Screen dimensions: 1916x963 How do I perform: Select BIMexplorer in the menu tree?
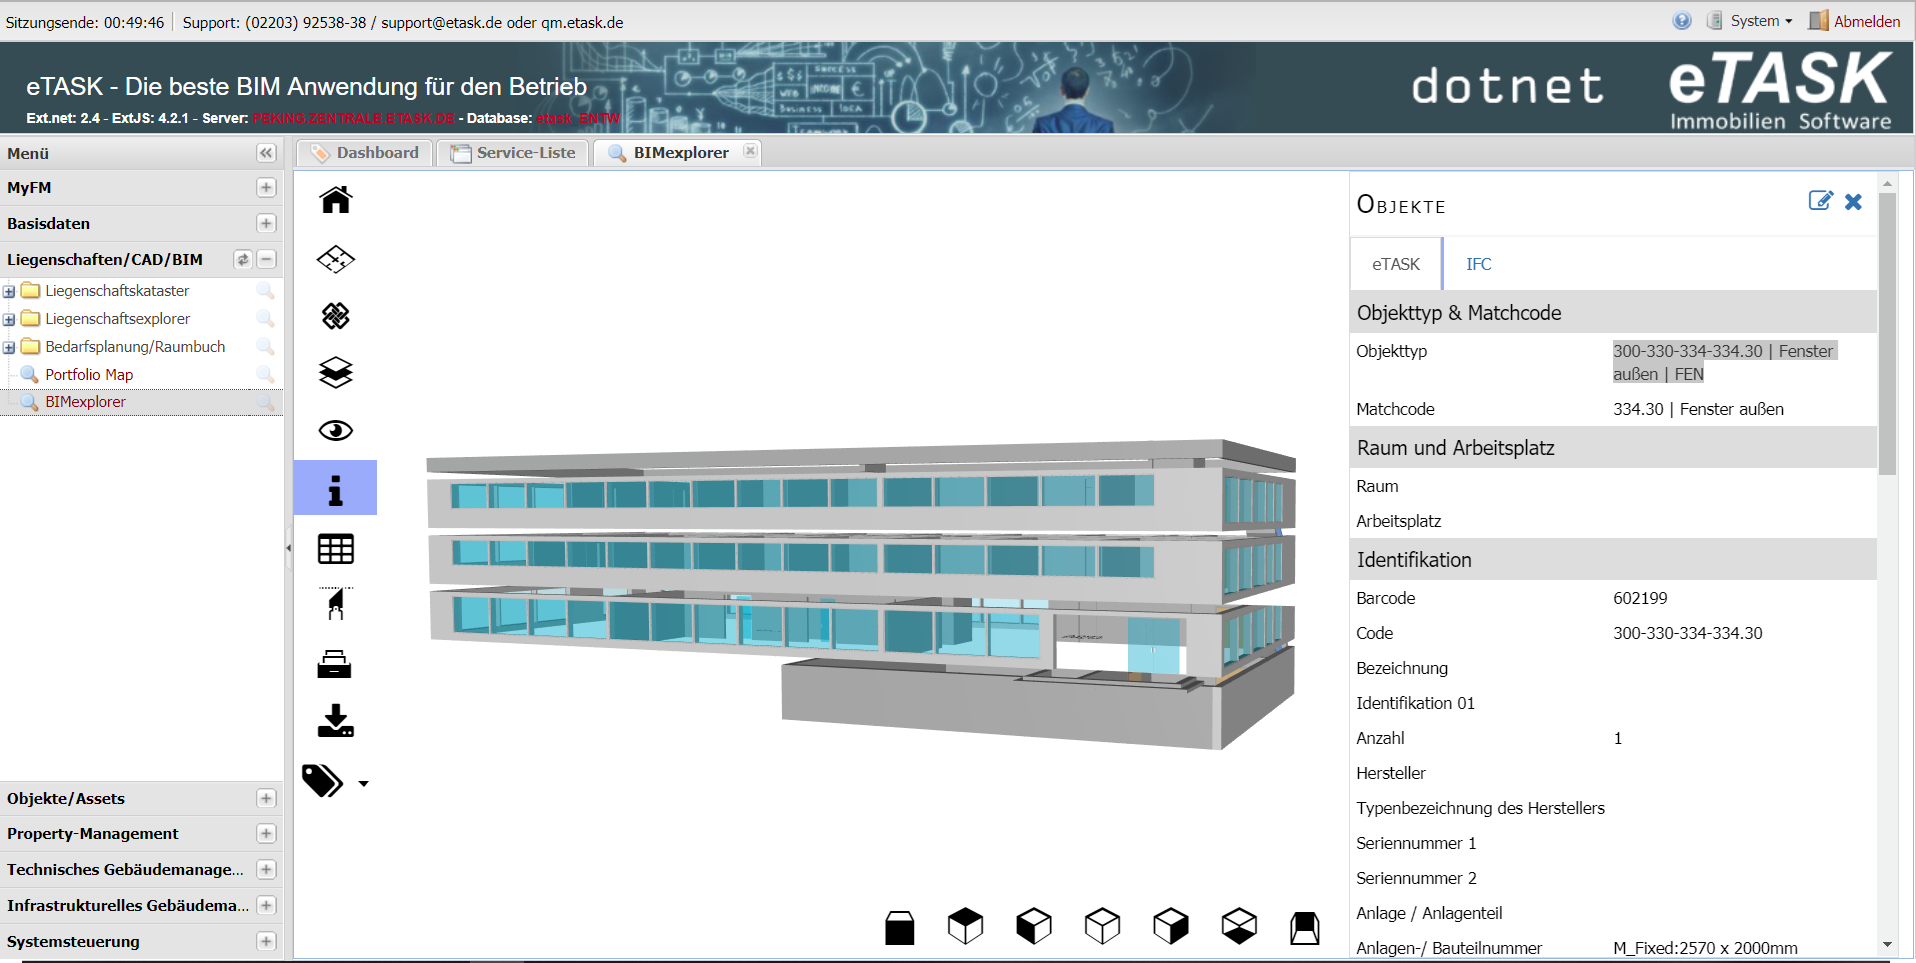(85, 402)
